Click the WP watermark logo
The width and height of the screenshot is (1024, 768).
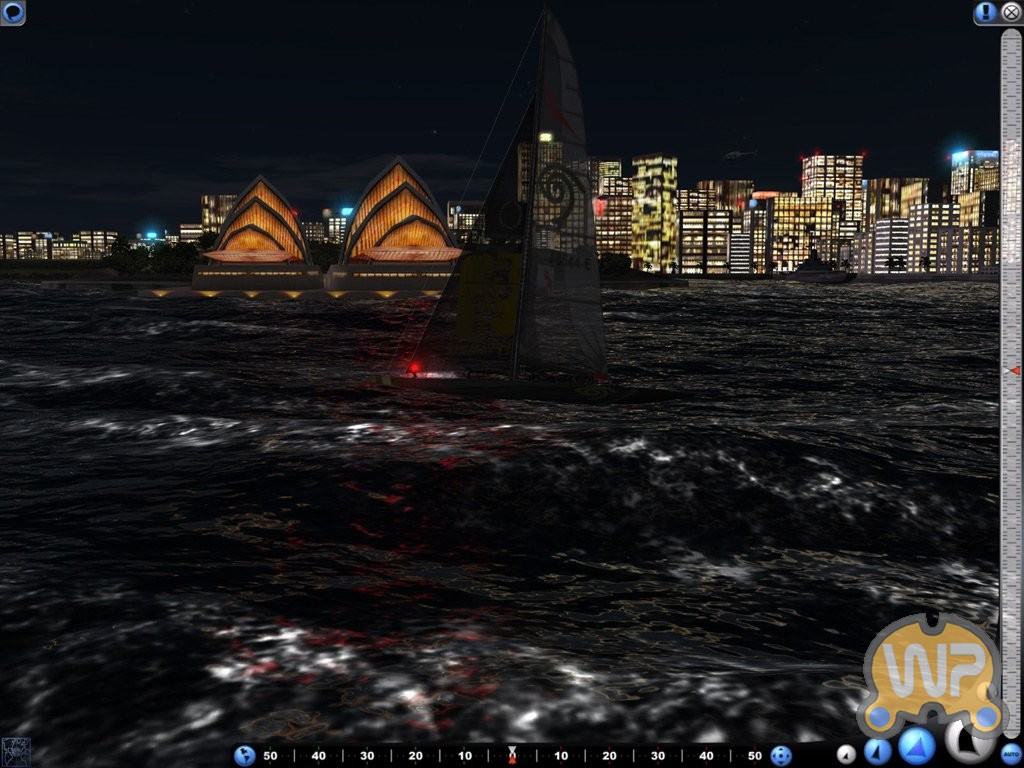(930, 672)
